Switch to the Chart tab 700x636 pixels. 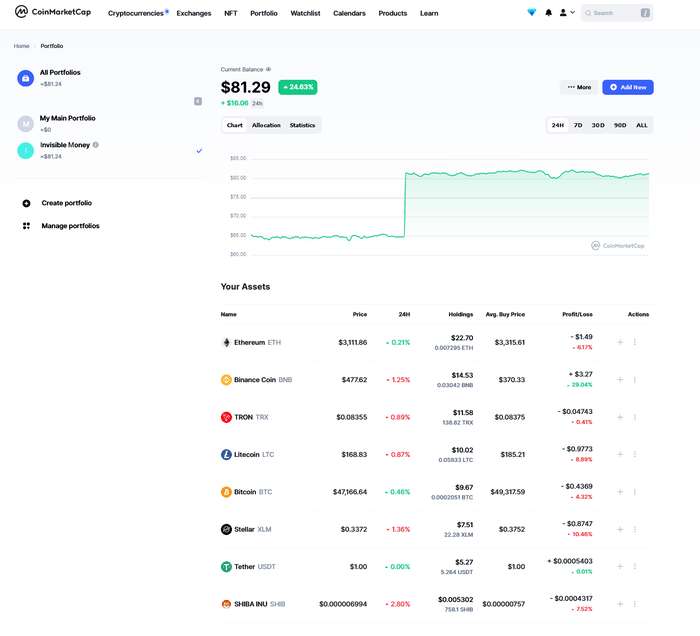[x=234, y=125]
